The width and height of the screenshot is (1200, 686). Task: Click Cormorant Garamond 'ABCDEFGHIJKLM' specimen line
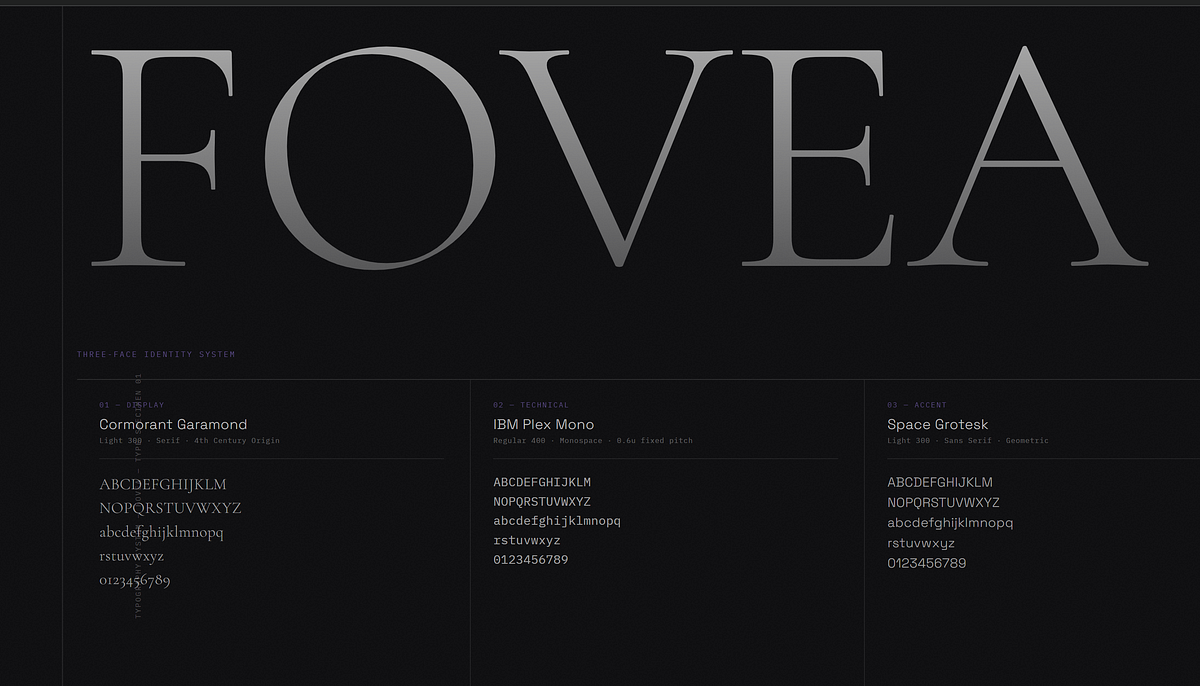coord(163,484)
